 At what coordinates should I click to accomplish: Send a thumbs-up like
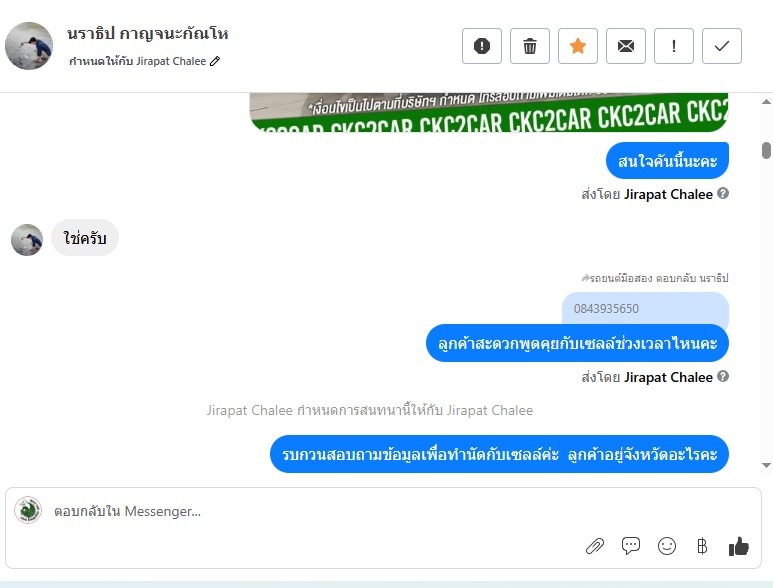coord(738,546)
